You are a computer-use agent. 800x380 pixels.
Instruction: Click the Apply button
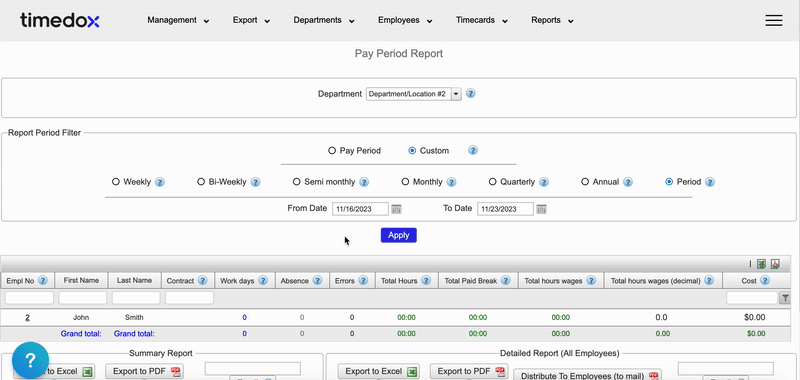coord(398,235)
